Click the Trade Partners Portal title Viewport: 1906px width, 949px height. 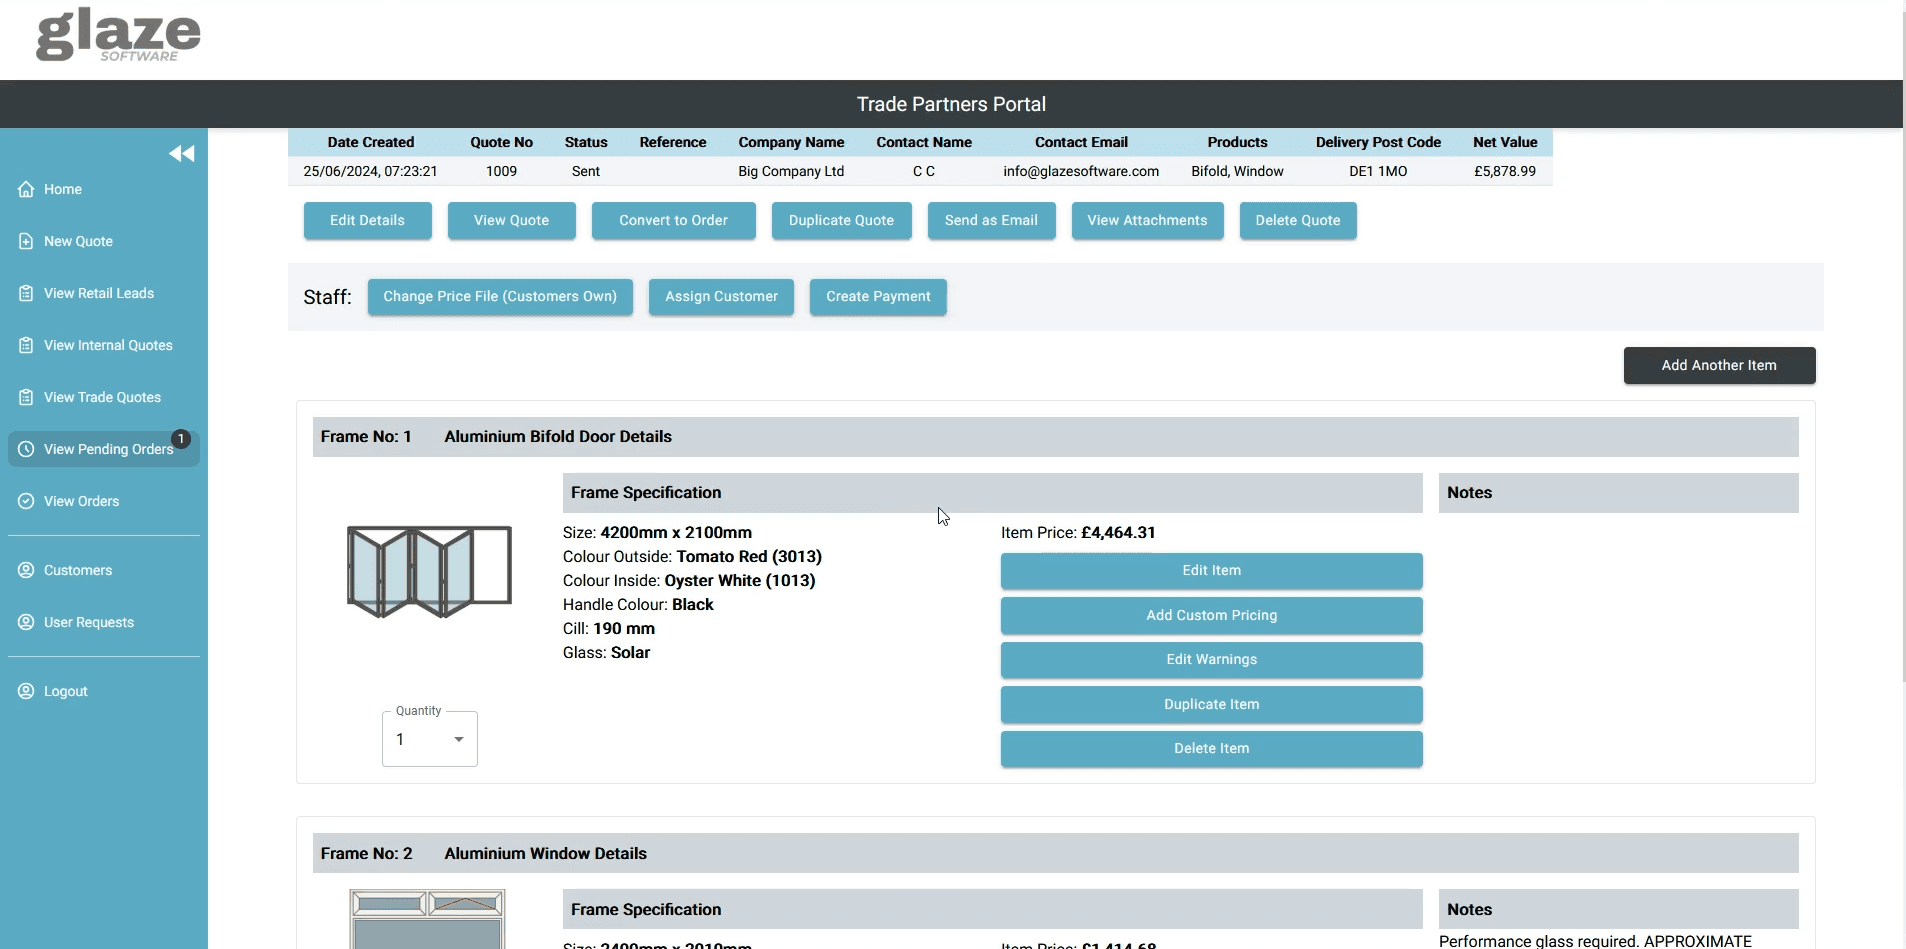pos(951,104)
